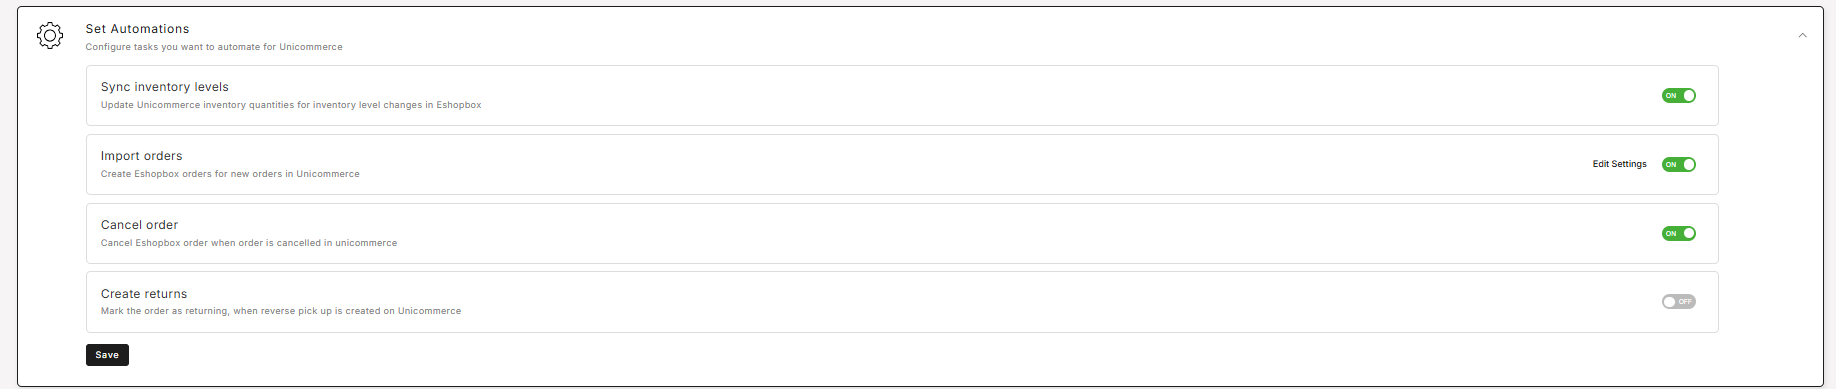Switch off the Cancel order toggle
This screenshot has height=389, width=1836.
[1679, 234]
